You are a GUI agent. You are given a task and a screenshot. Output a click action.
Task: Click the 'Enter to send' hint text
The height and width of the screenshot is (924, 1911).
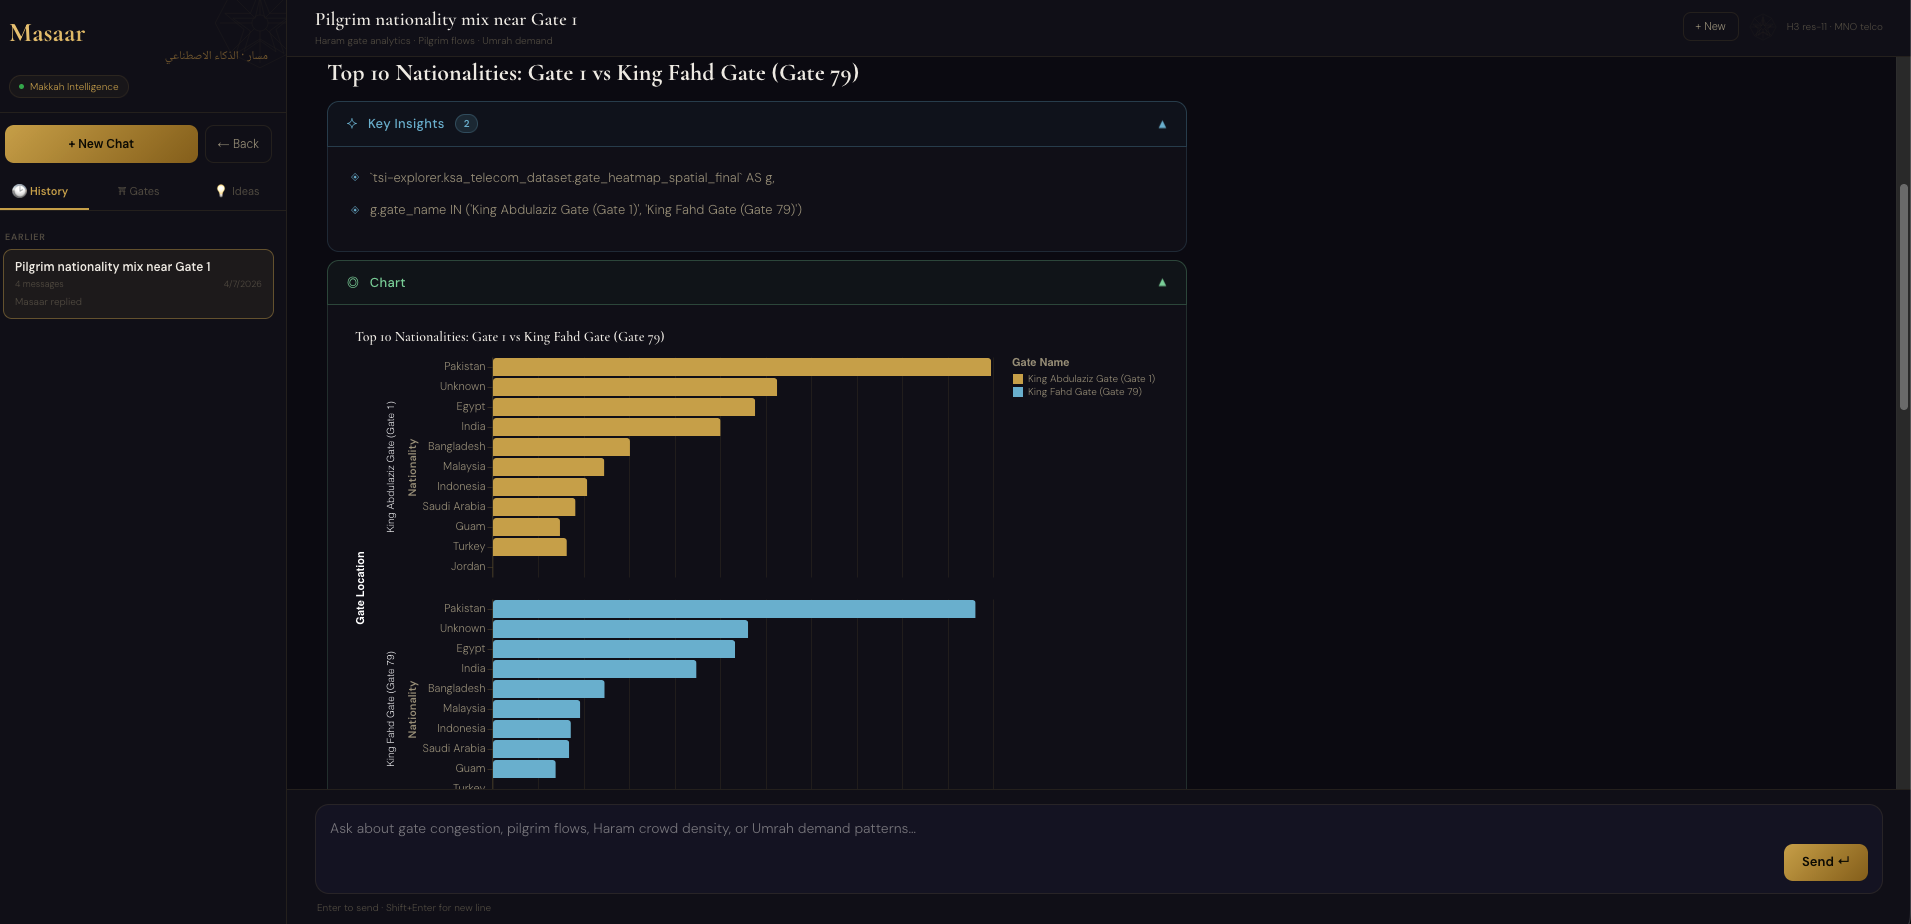point(347,908)
